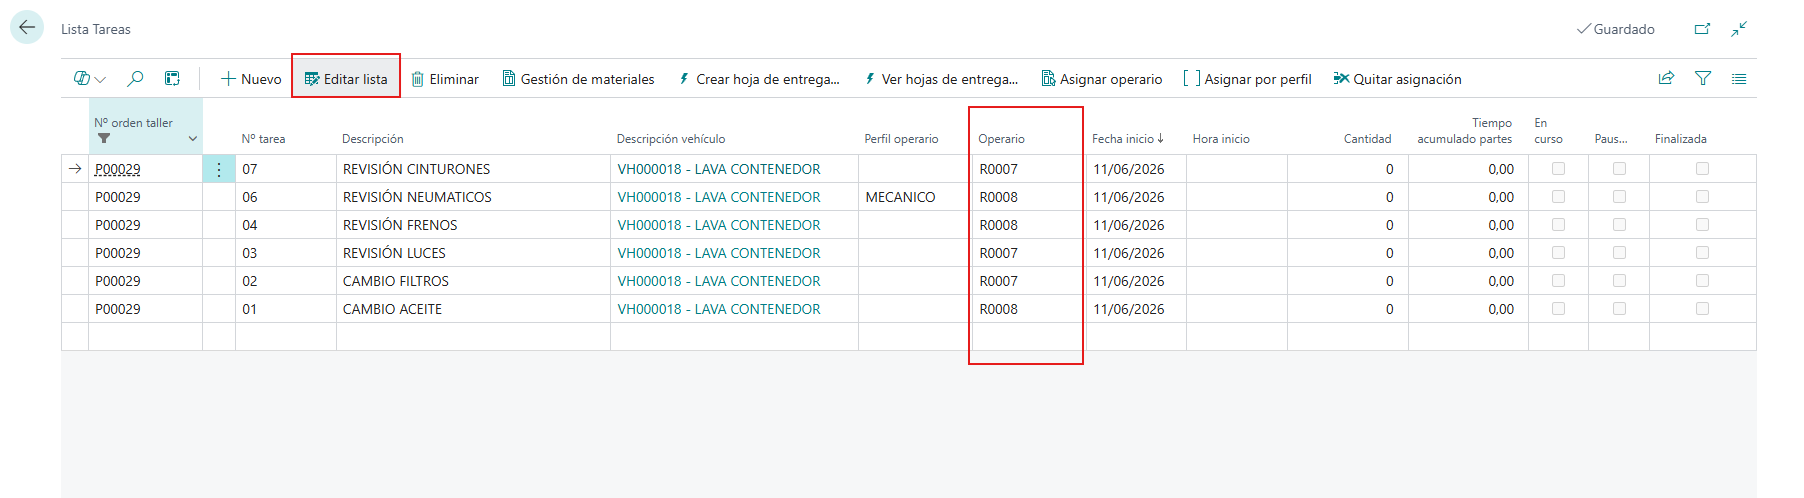
Task: Open the view options icon in toolbar
Action: [x=89, y=79]
